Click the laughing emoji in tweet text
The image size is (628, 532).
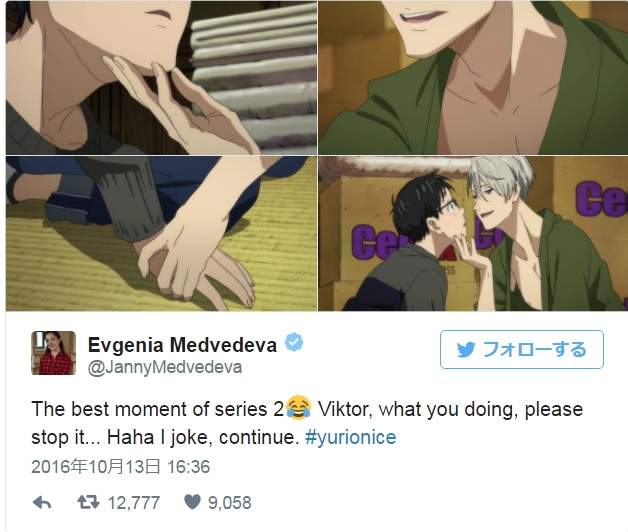[x=299, y=408]
